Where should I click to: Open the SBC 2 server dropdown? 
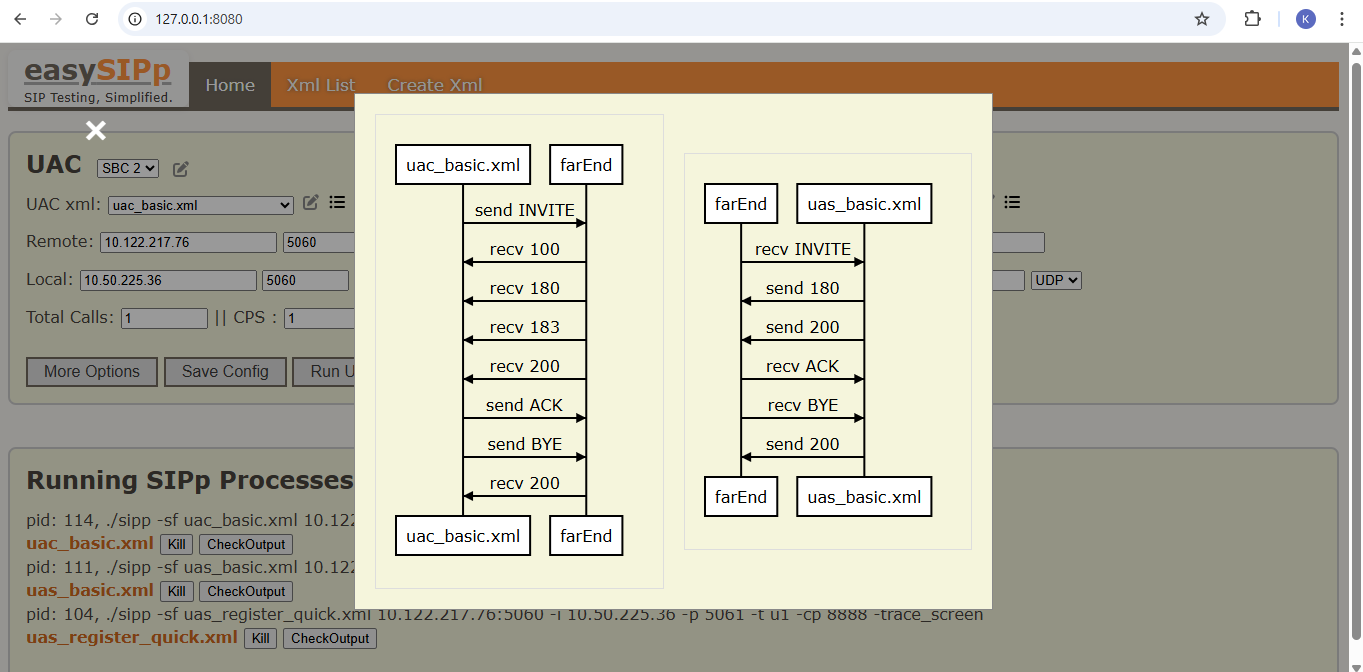coord(127,168)
